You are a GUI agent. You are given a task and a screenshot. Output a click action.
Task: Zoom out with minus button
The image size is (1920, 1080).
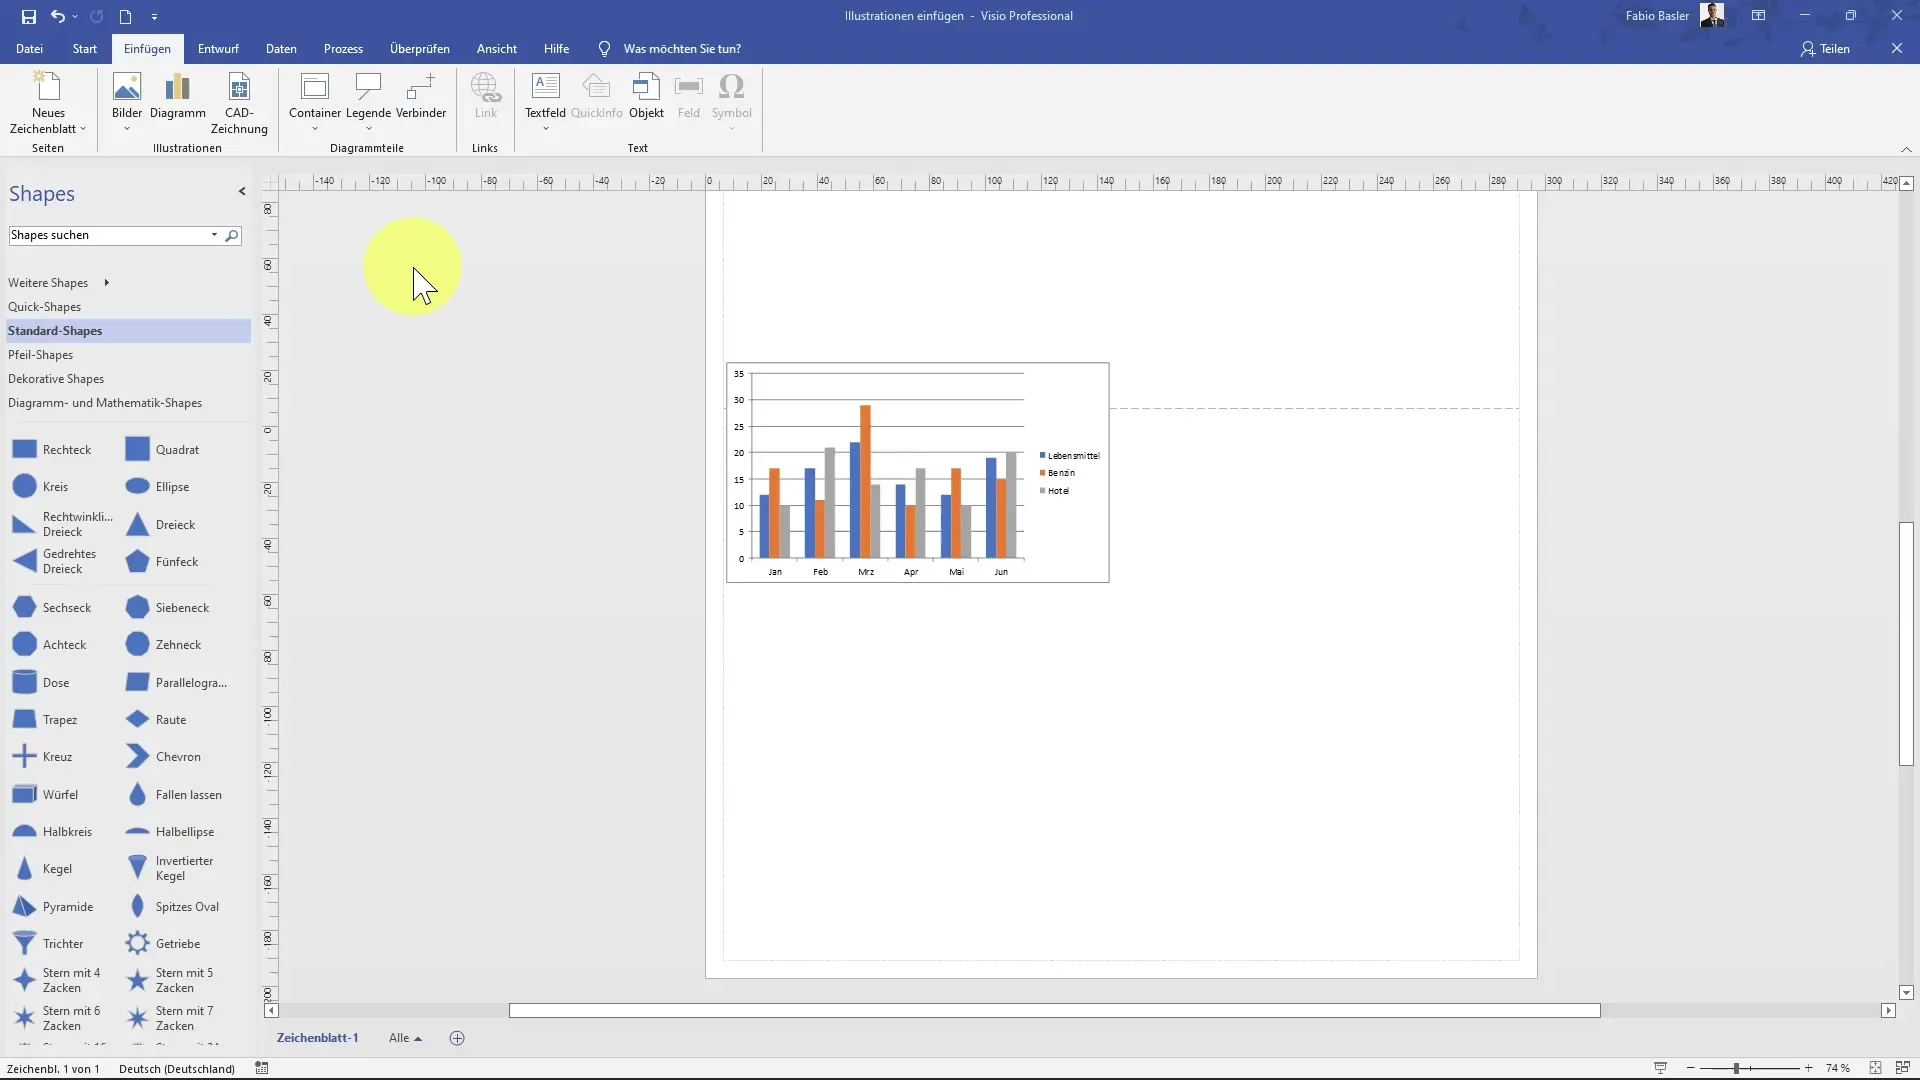pos(1691,1068)
